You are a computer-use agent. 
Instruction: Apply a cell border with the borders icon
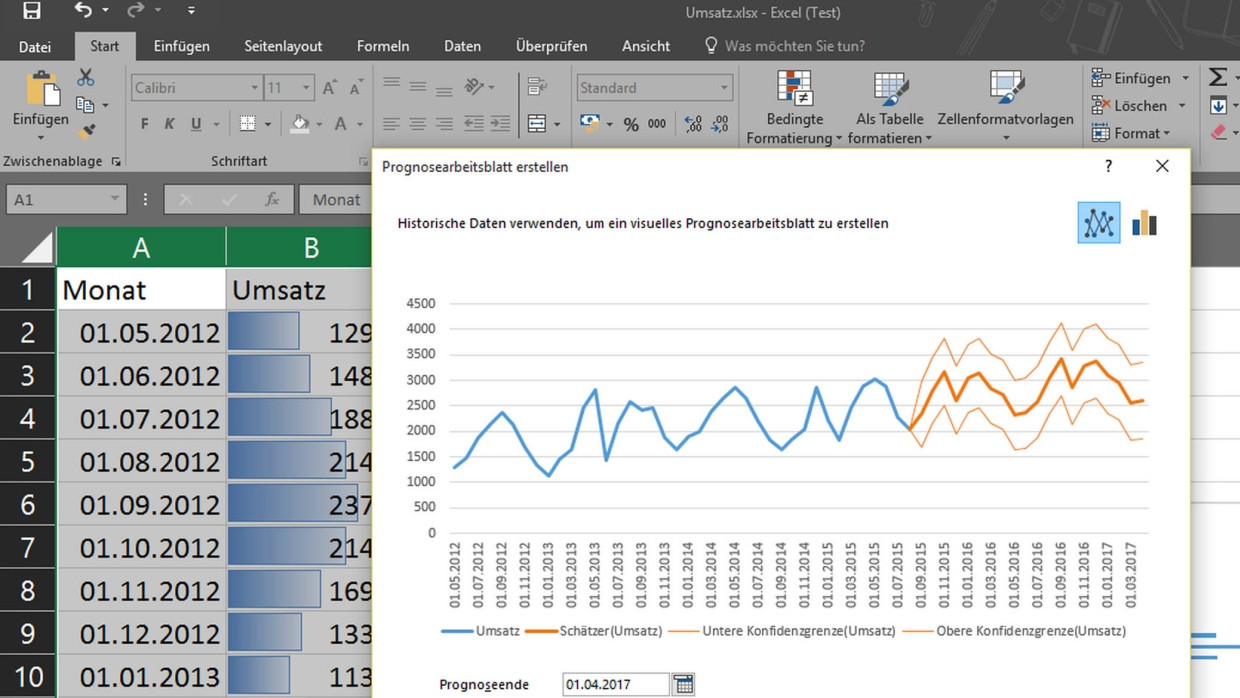click(x=248, y=124)
